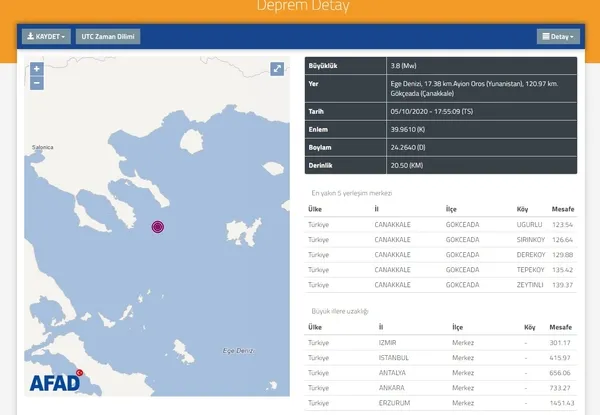Viewport: 600px width, 415px height.
Task: Expand map to fullscreen view
Action: [277, 69]
